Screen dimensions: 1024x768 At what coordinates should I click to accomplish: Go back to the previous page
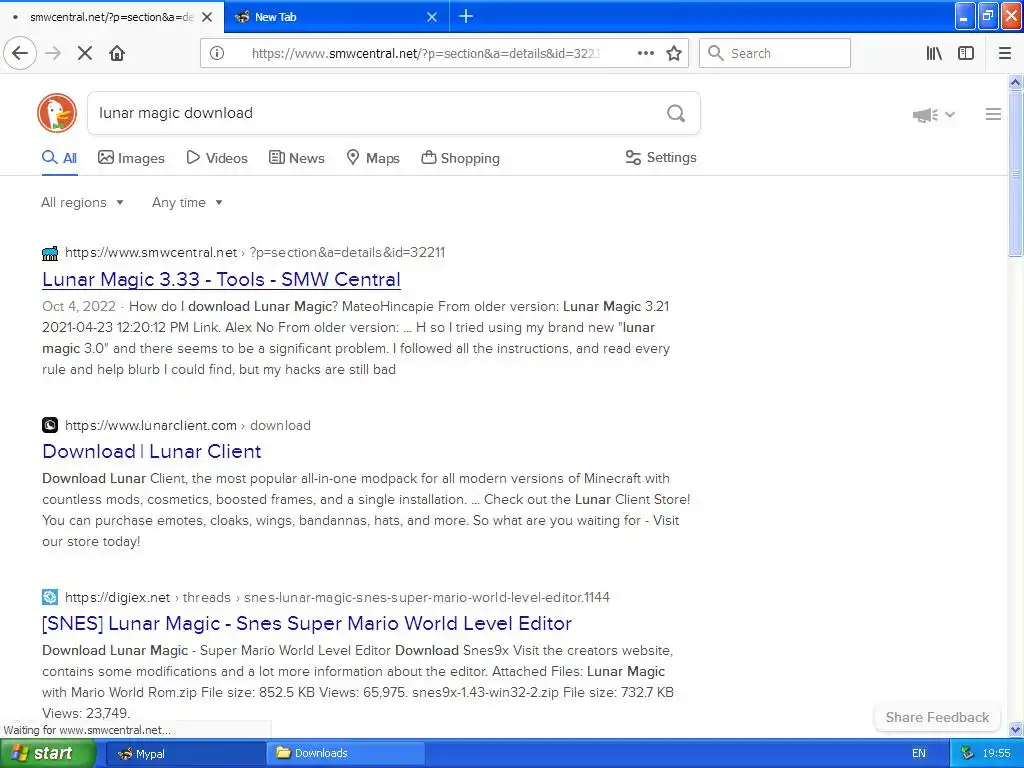[20, 53]
